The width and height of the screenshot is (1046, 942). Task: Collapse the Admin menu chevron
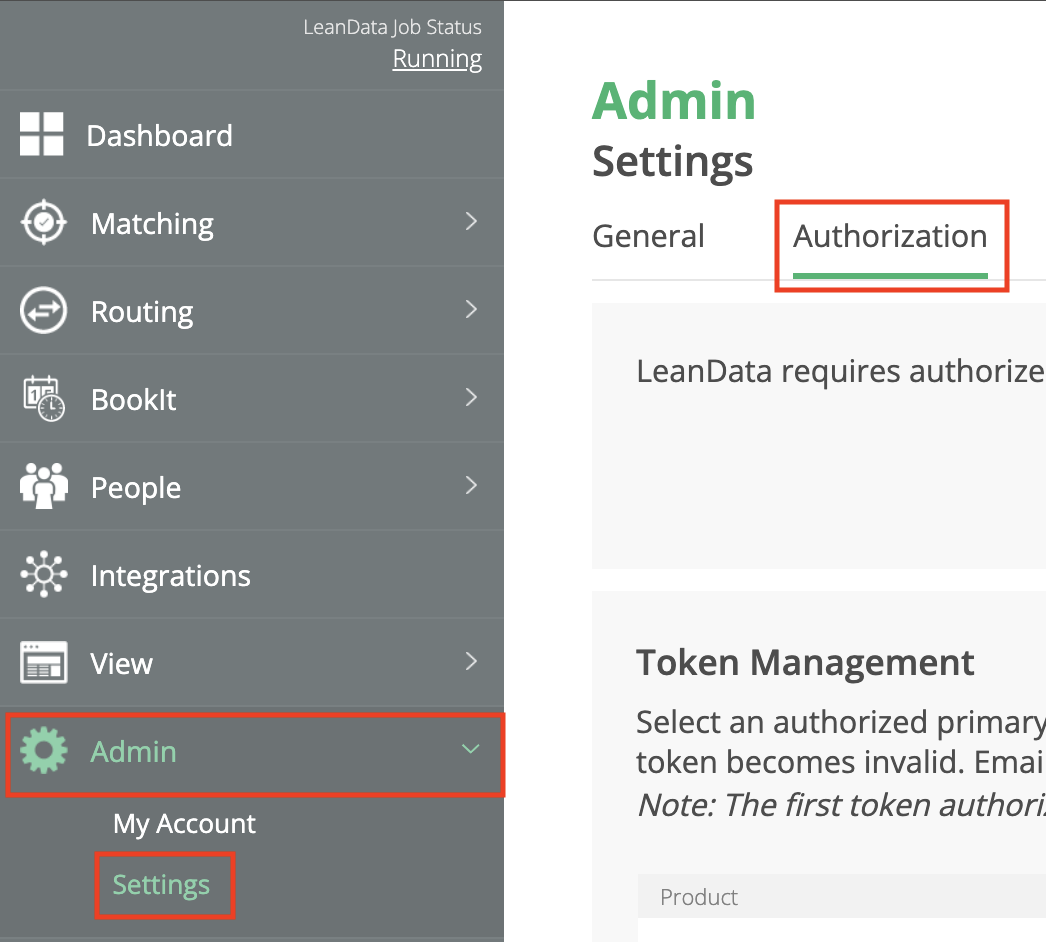coord(471,749)
